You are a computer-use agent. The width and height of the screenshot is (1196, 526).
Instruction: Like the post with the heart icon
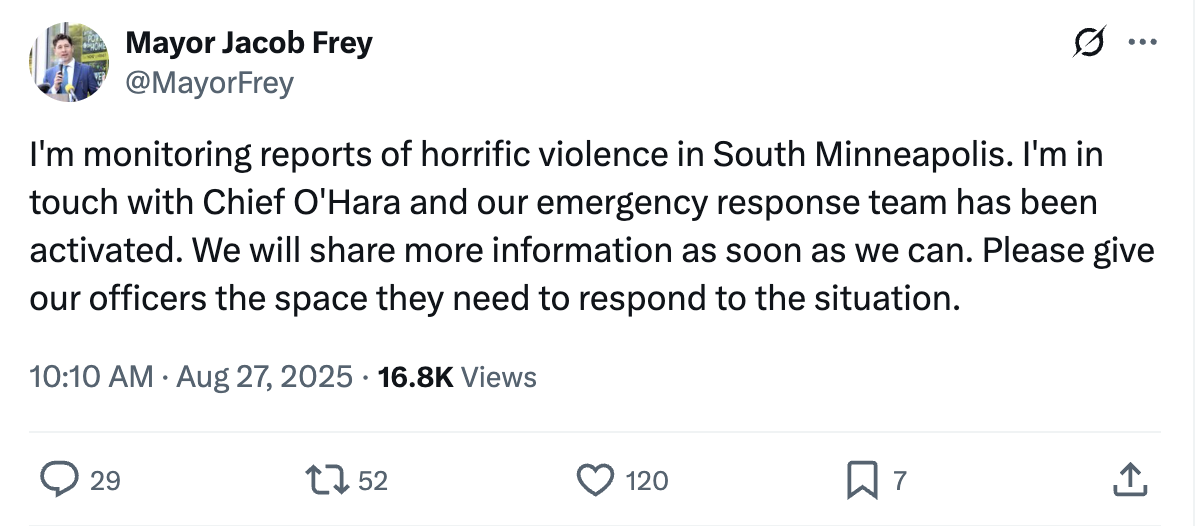597,481
